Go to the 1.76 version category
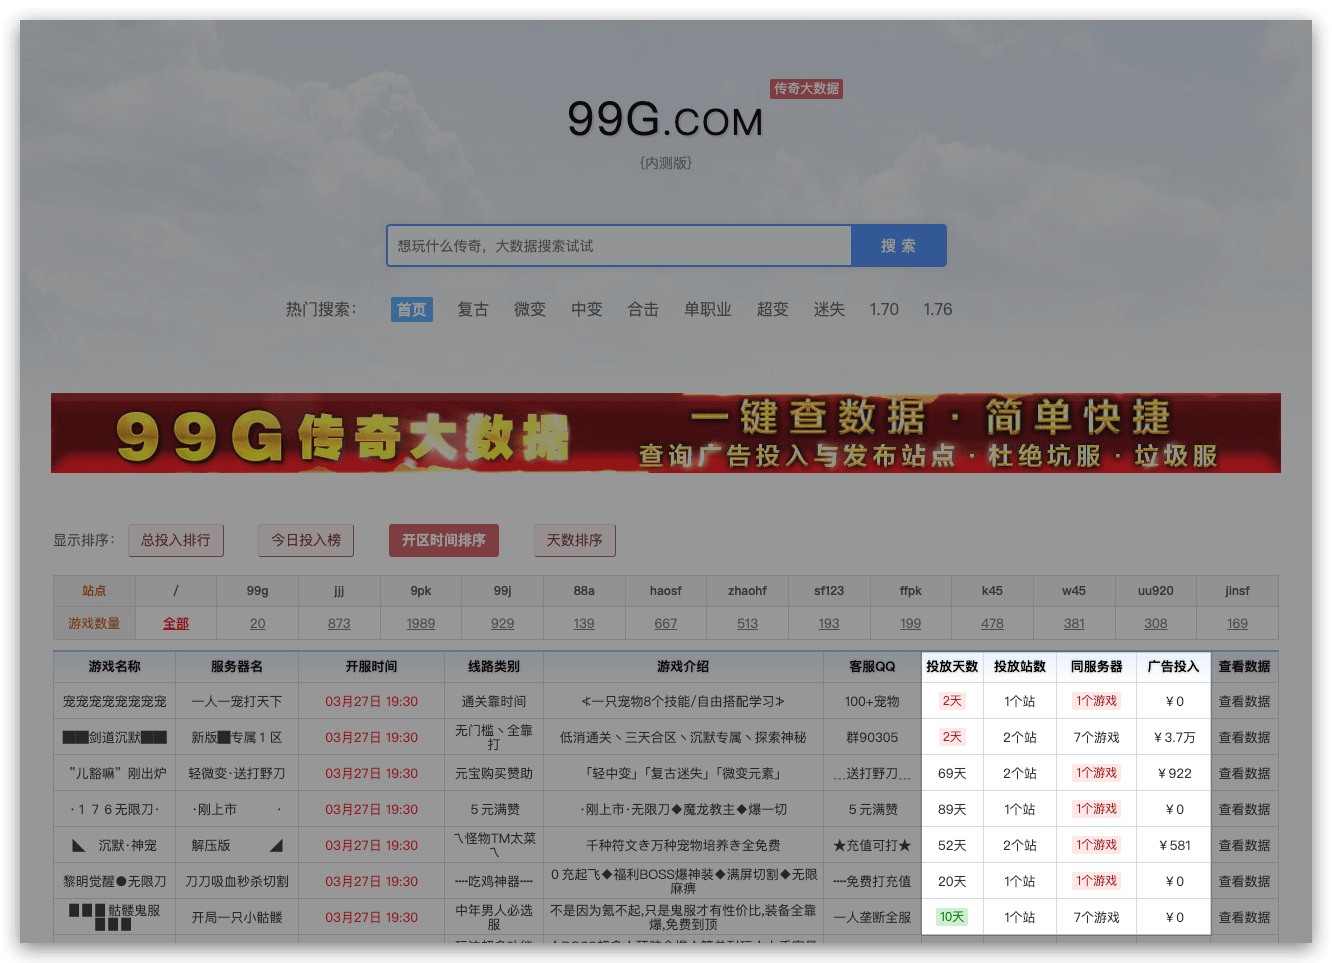This screenshot has width=1332, height=963. tap(937, 310)
